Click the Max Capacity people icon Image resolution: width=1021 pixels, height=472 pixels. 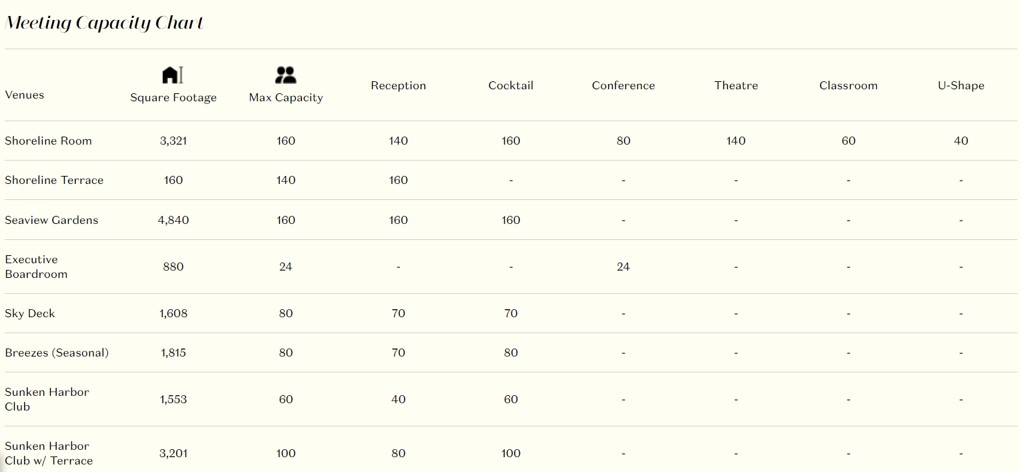[x=285, y=75]
